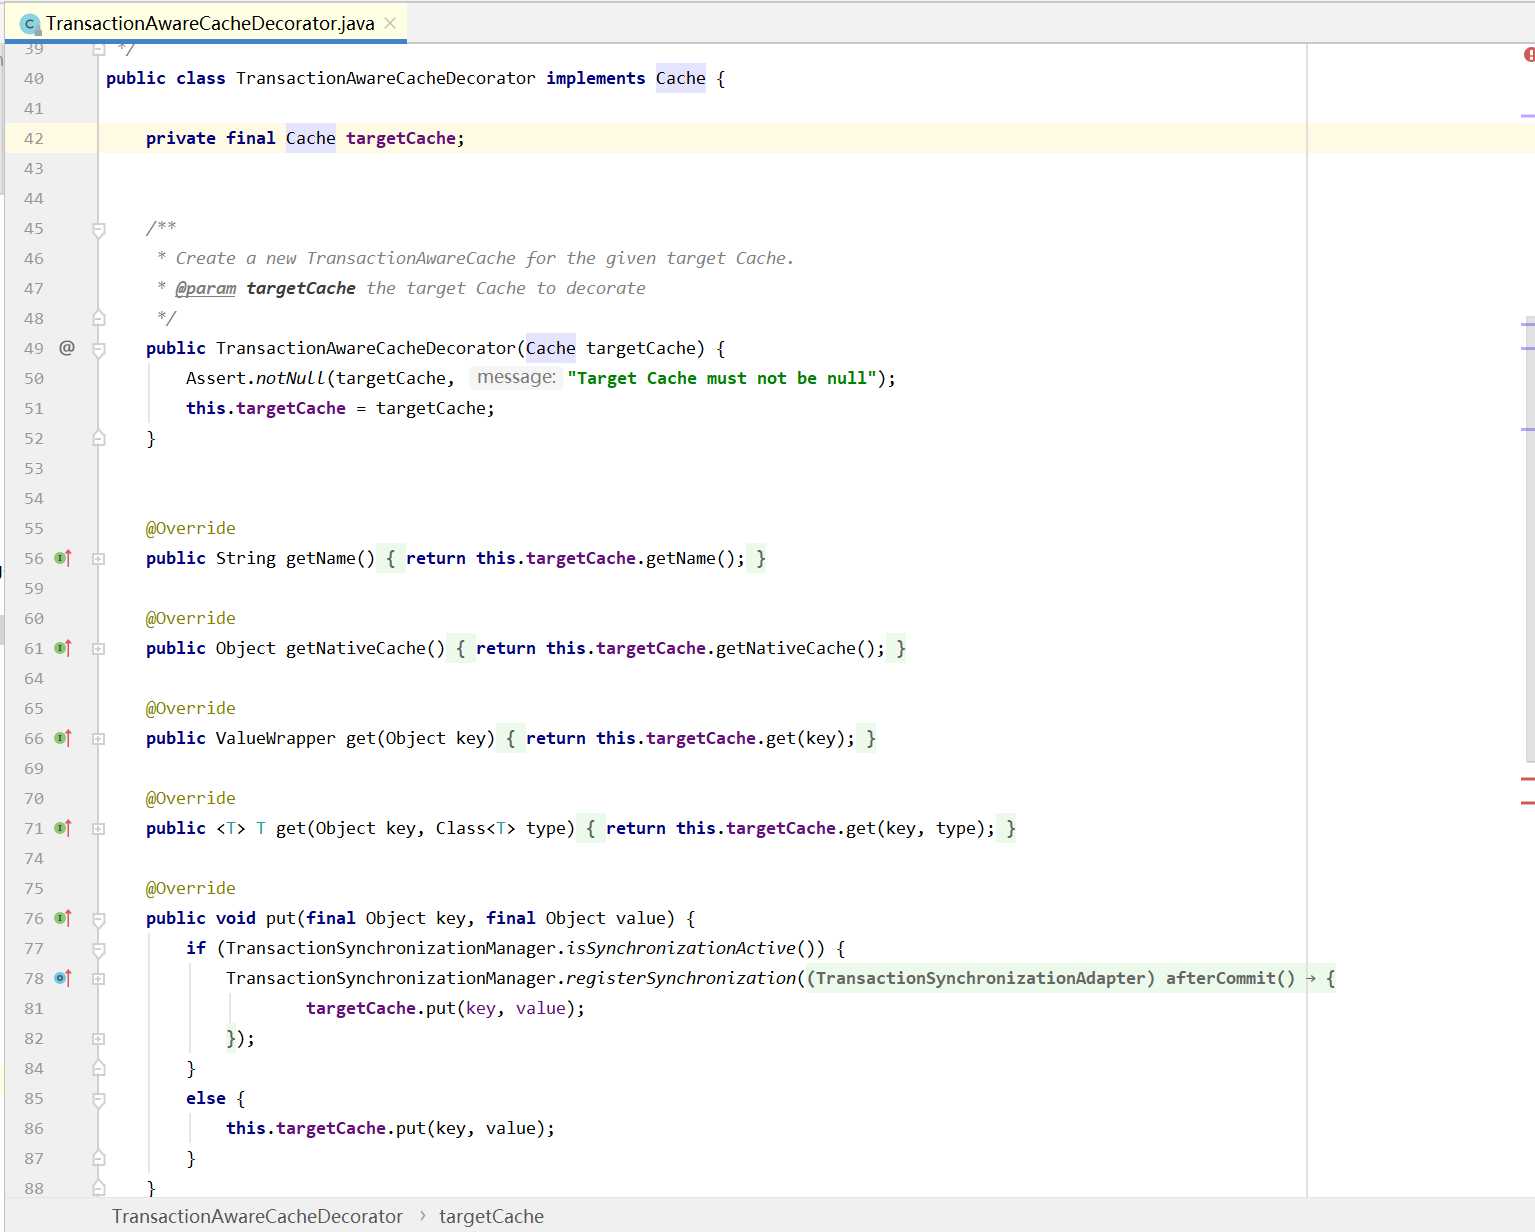Click the fold marker on line 82

pos(99,1039)
